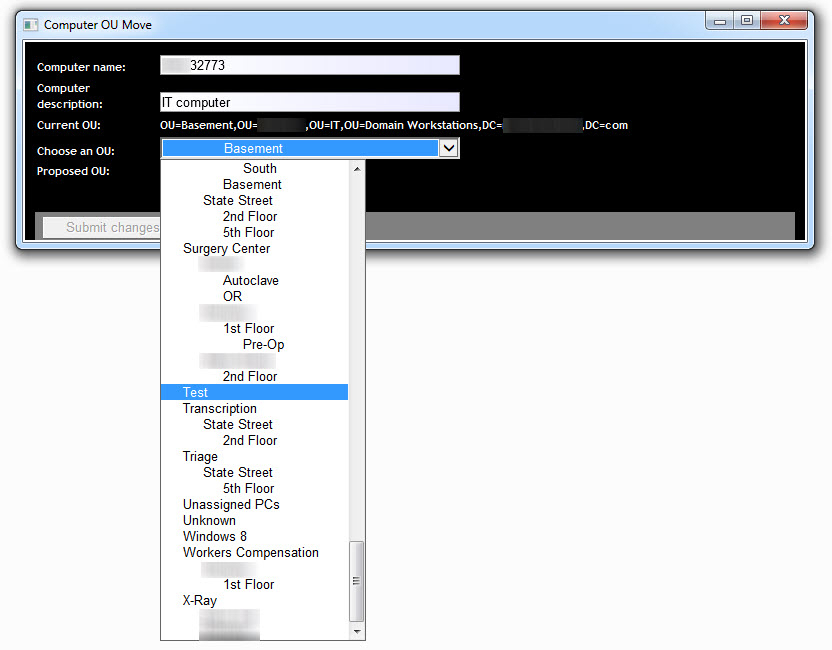The image size is (832, 650).
Task: Click the Computer OU Move title bar icon
Action: click(x=29, y=24)
